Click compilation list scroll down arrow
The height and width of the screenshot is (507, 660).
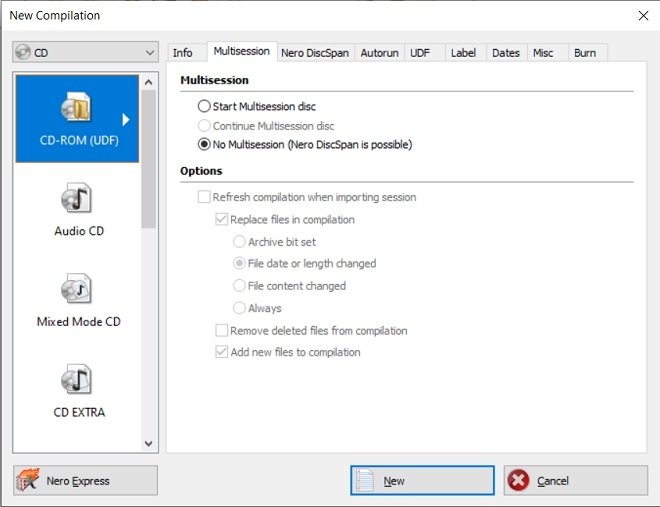pyautogui.click(x=148, y=443)
